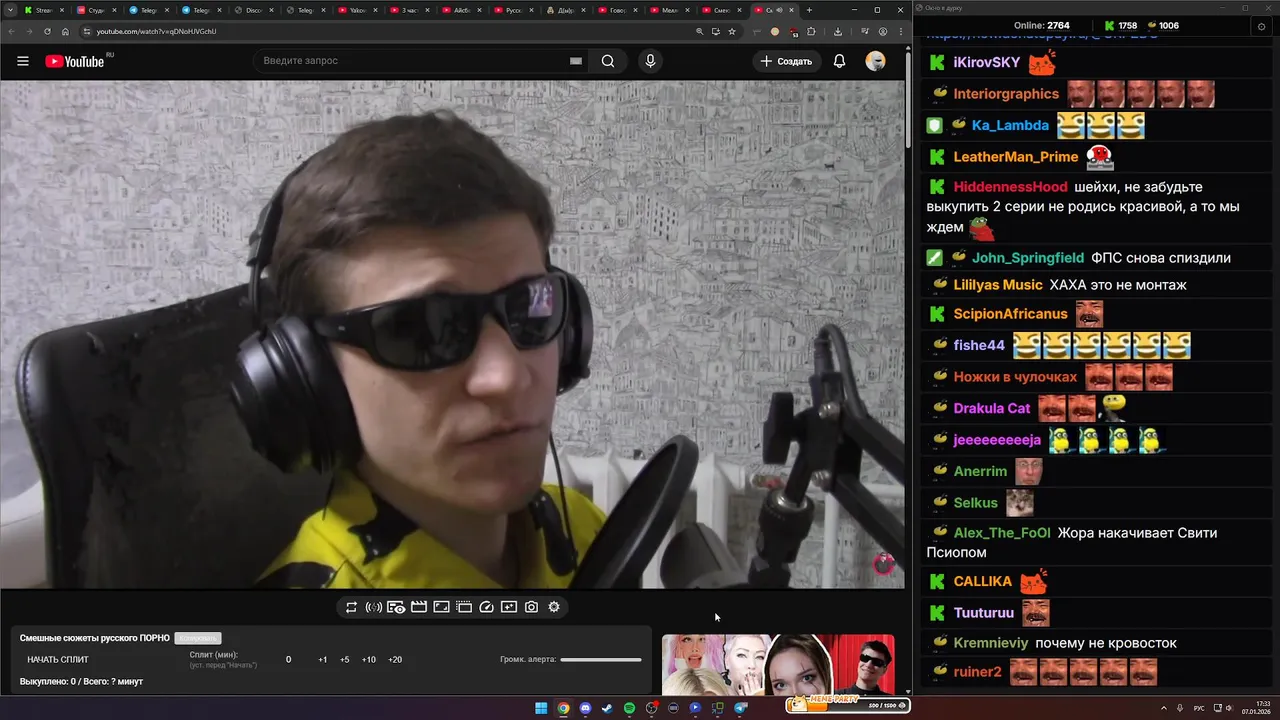Switch to the Yakov YouTube tab

tap(356, 10)
